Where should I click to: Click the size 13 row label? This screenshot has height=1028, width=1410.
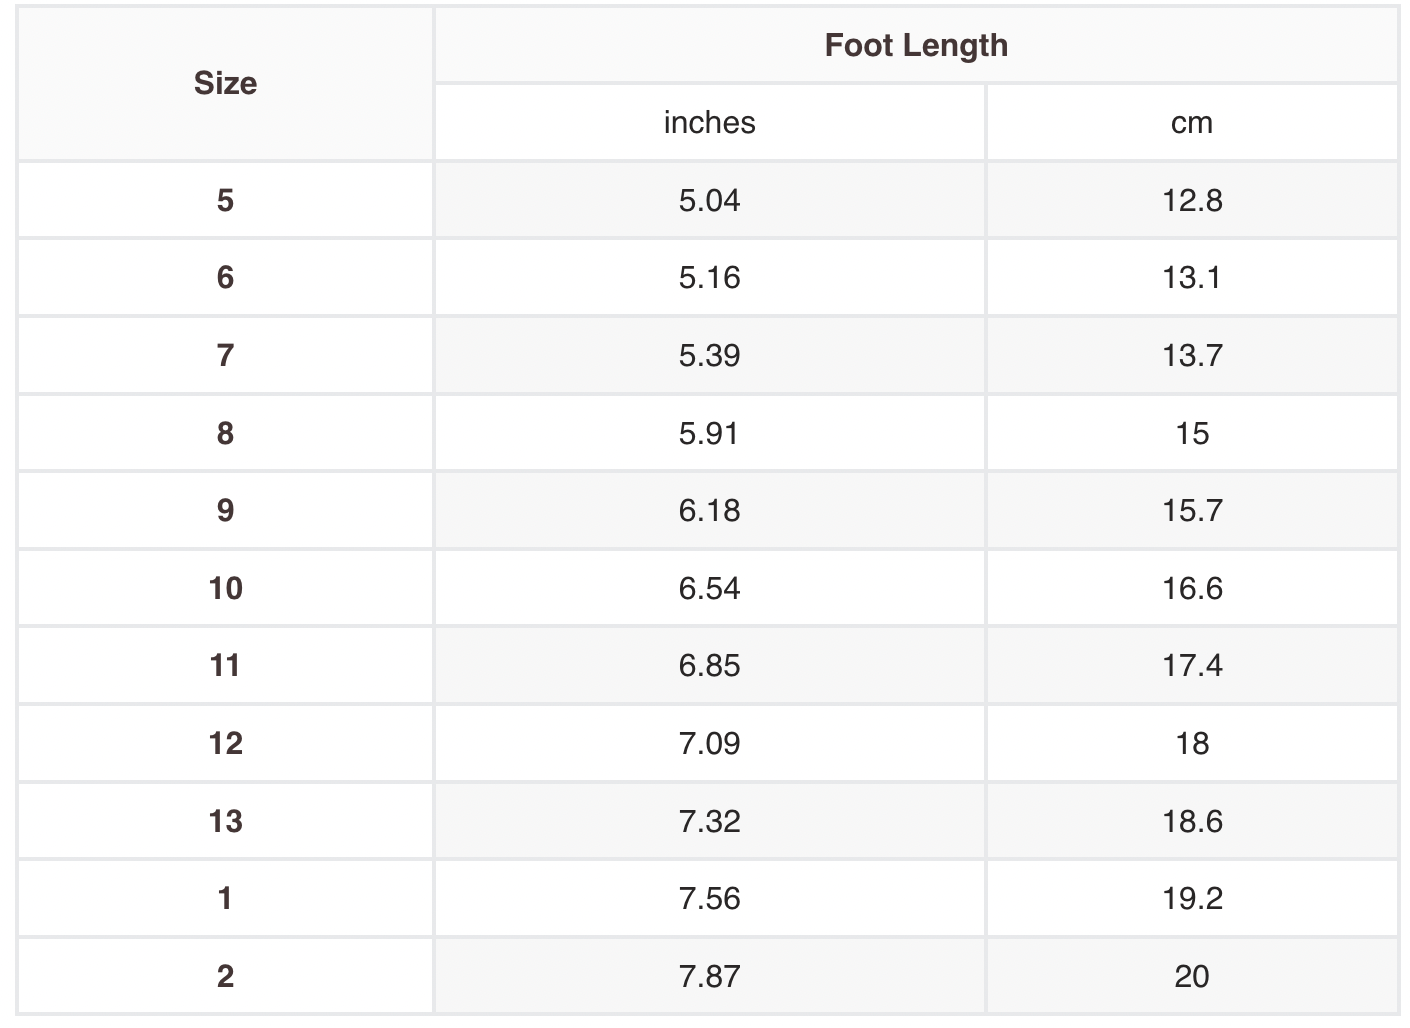tap(225, 821)
